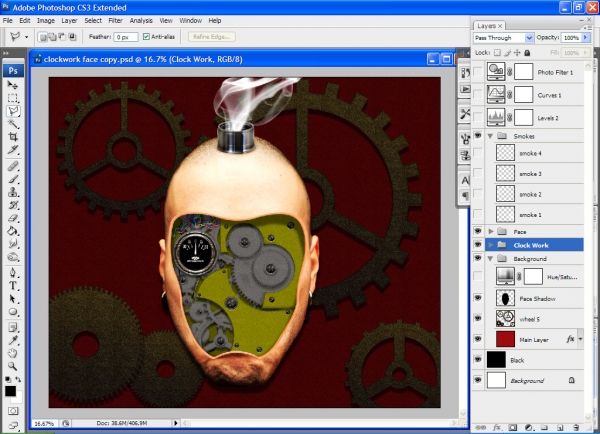
Task: Select the Polygonal Lasso tool
Action: click(x=13, y=111)
